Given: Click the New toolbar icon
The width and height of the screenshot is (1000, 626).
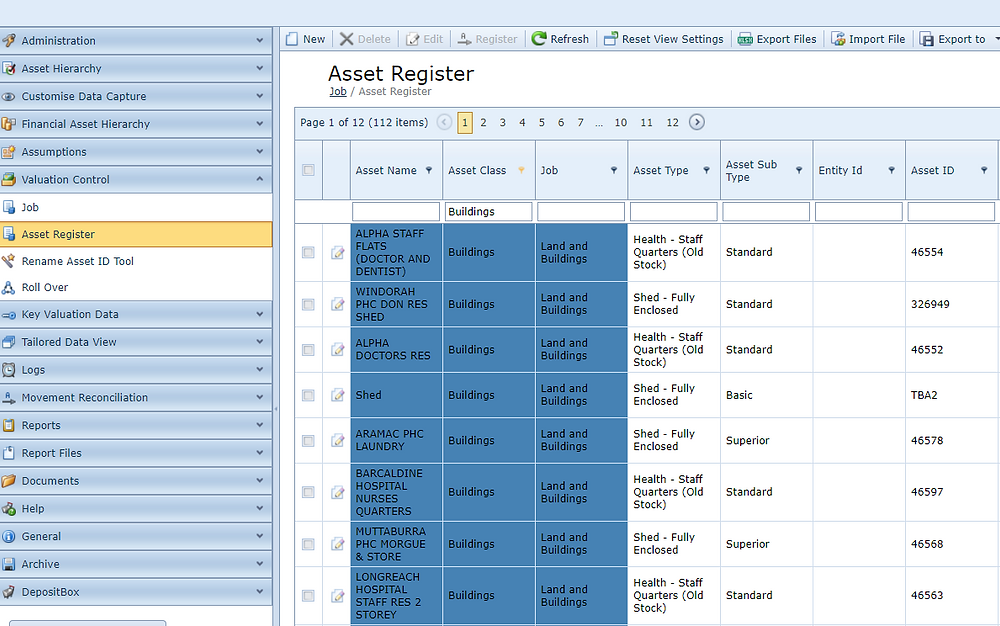Looking at the screenshot, I should pos(291,39).
